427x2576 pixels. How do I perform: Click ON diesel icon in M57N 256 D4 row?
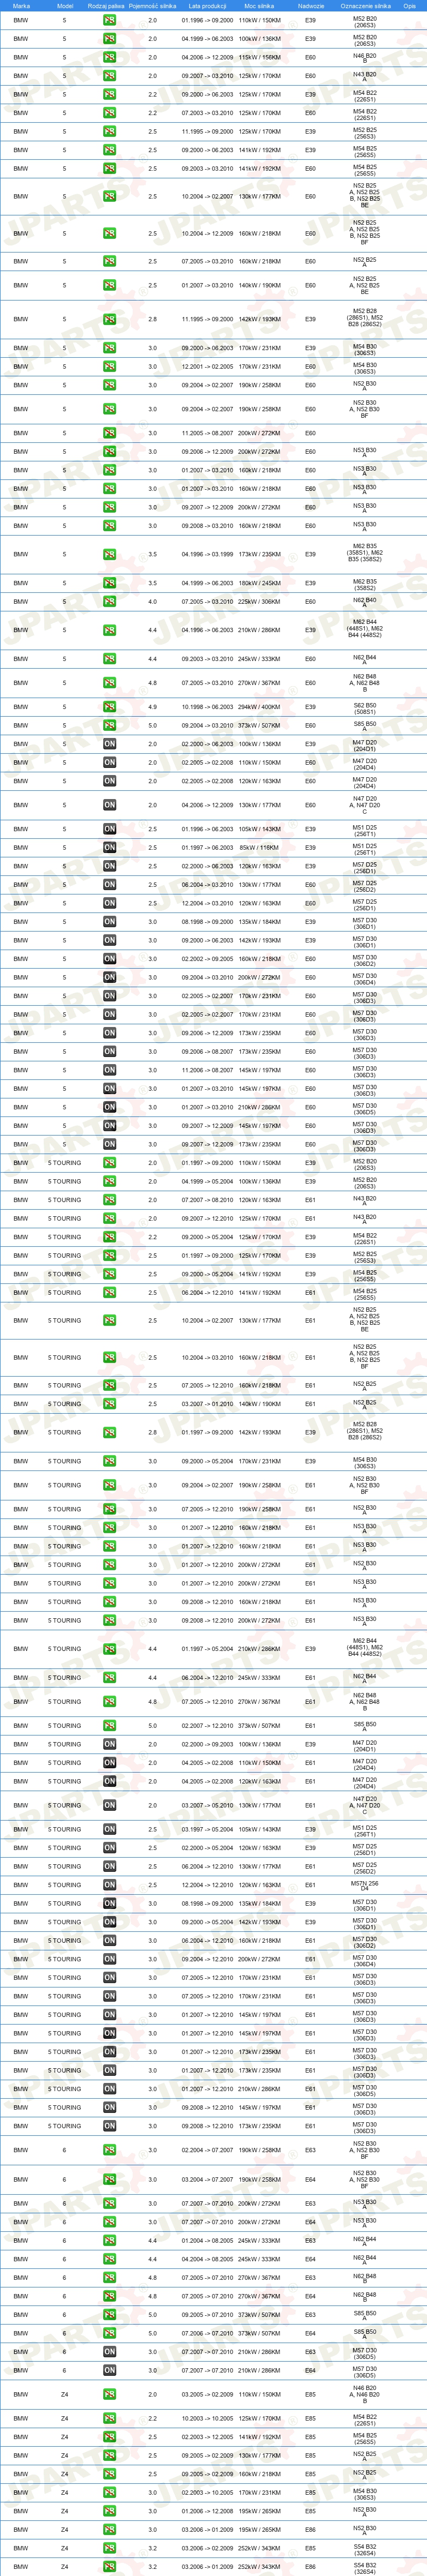(109, 1885)
